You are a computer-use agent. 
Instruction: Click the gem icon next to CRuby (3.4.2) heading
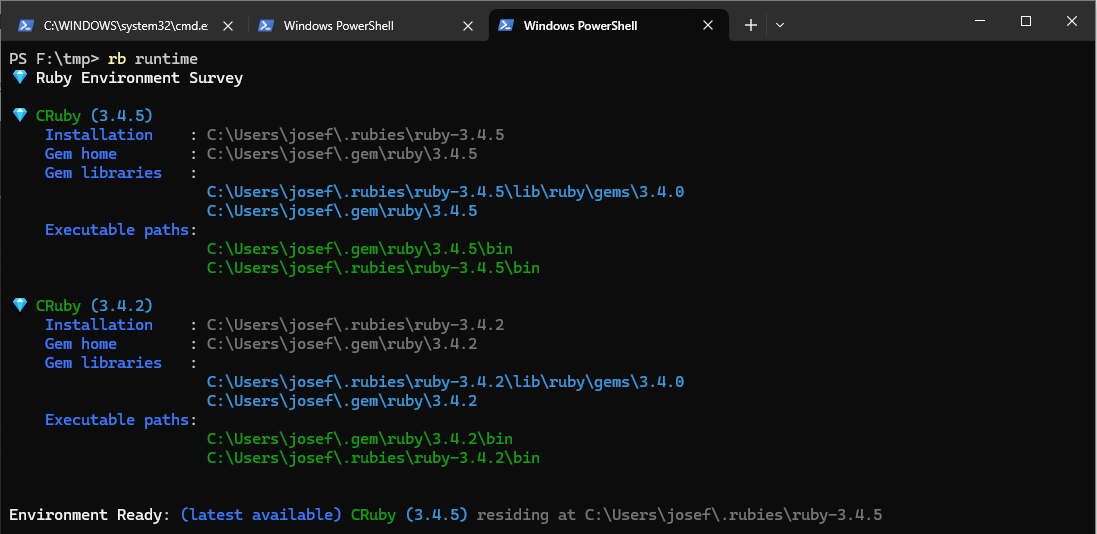19,306
